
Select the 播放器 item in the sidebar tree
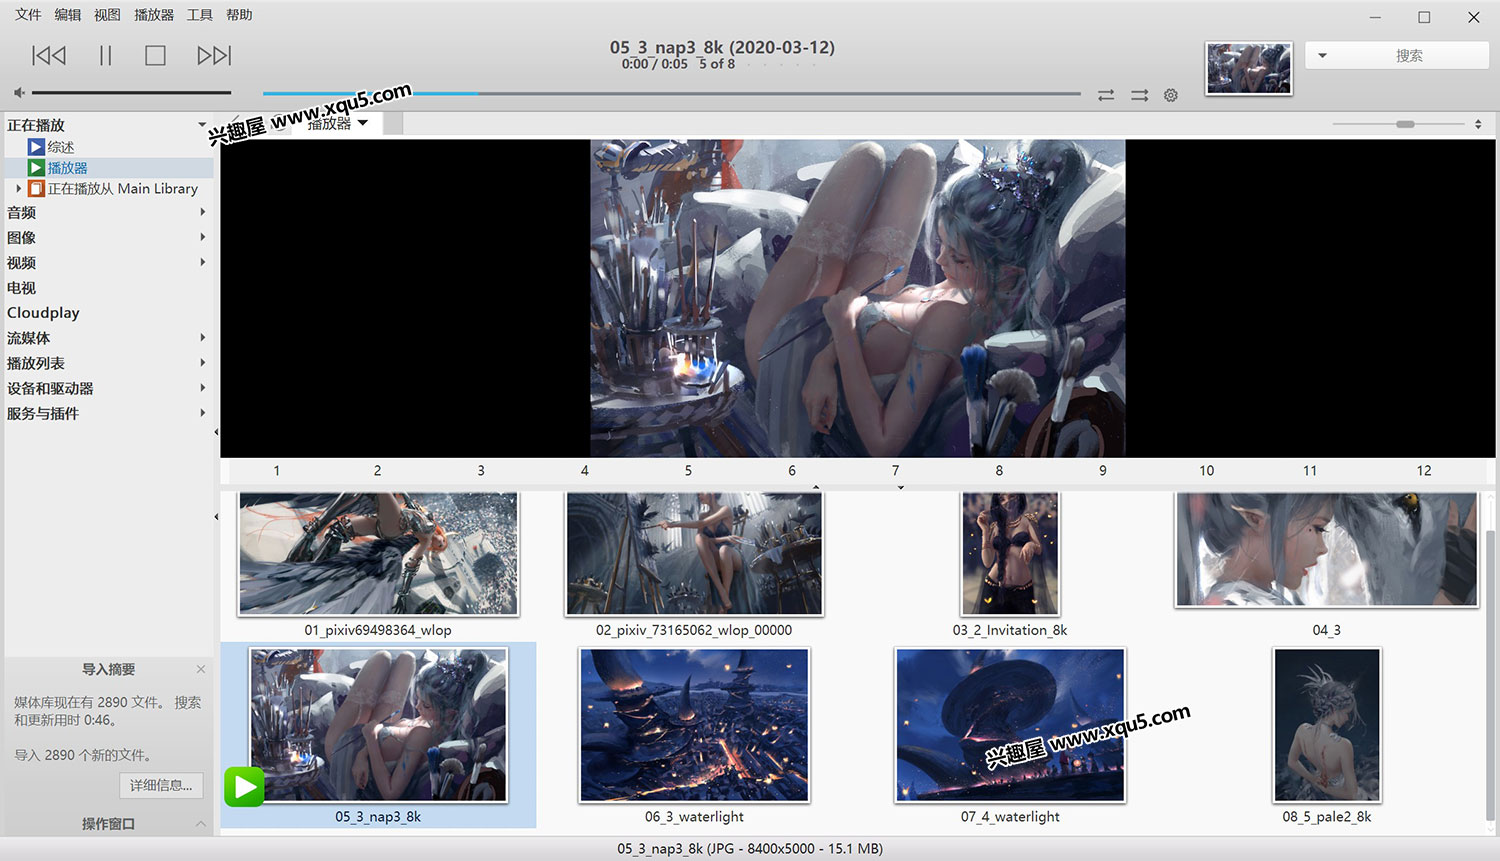point(68,168)
